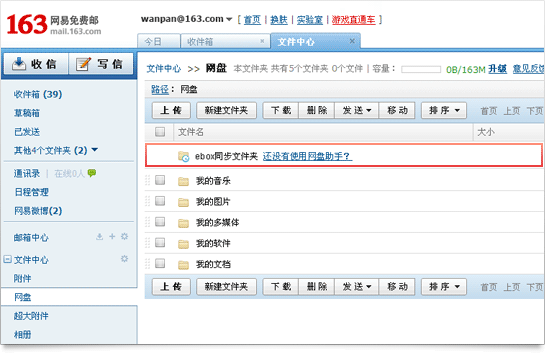Click the 升级 upgrade link
This screenshot has width=545, height=360.
point(497,69)
